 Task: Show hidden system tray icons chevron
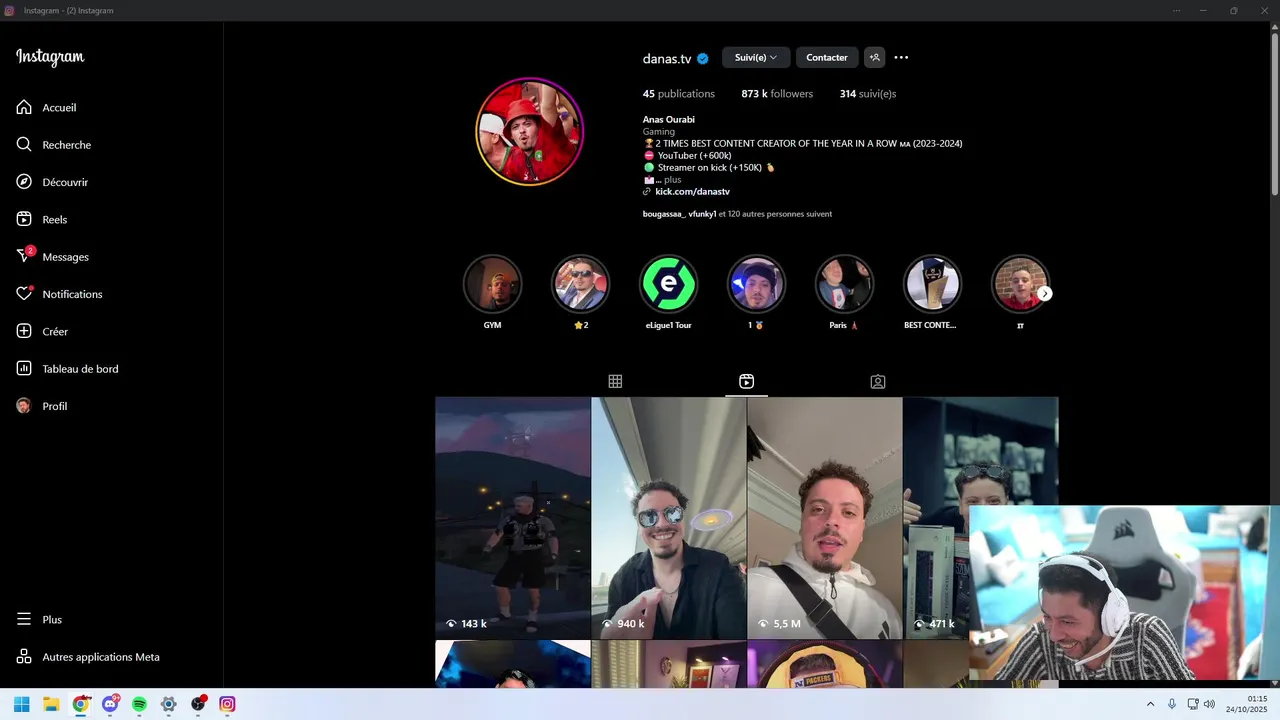[1150, 704]
